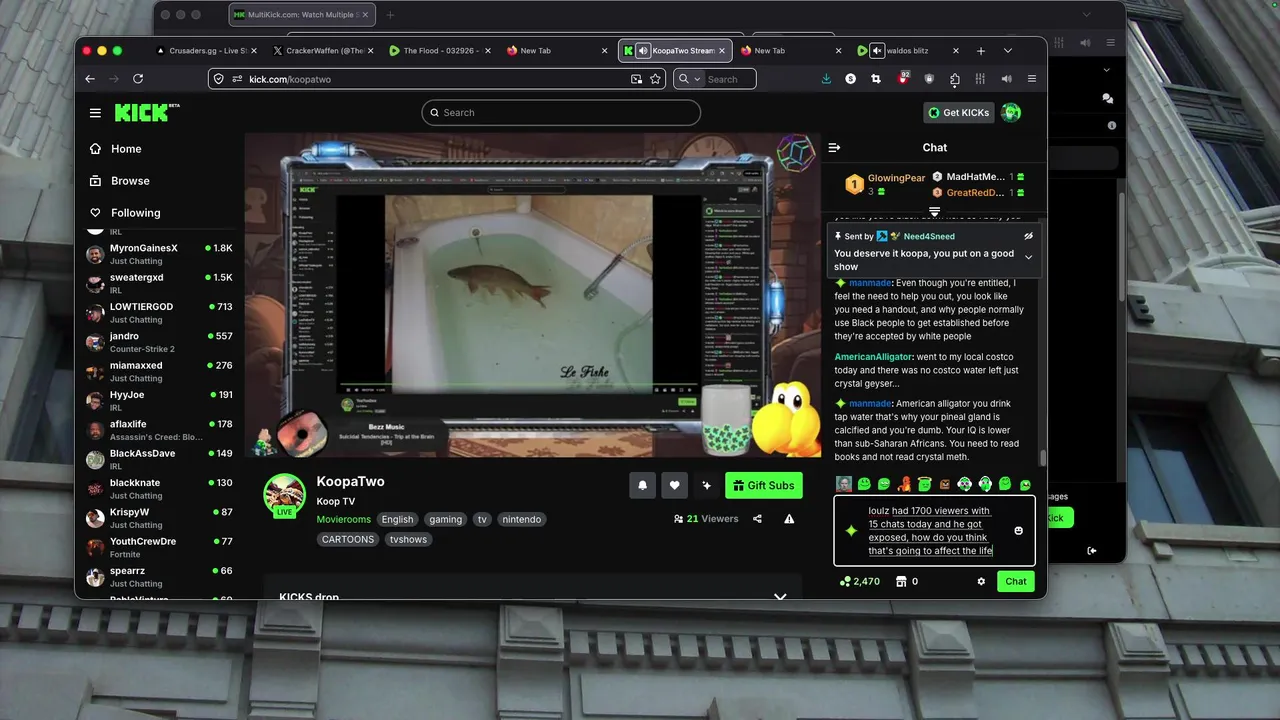1280x720 pixels.
Task: Toggle the Kick sidebar hamburger menu
Action: [x=95, y=113]
